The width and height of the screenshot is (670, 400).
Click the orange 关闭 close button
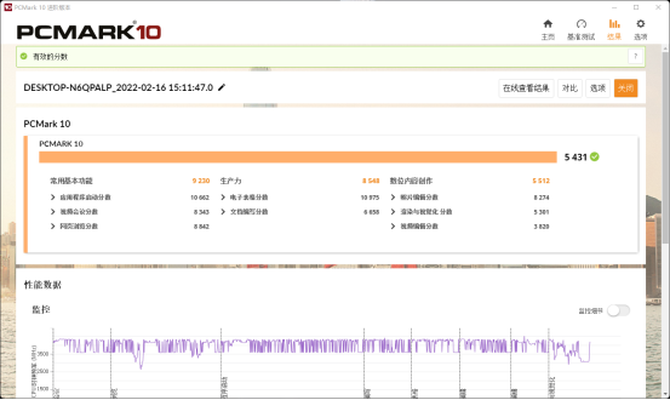(x=626, y=88)
